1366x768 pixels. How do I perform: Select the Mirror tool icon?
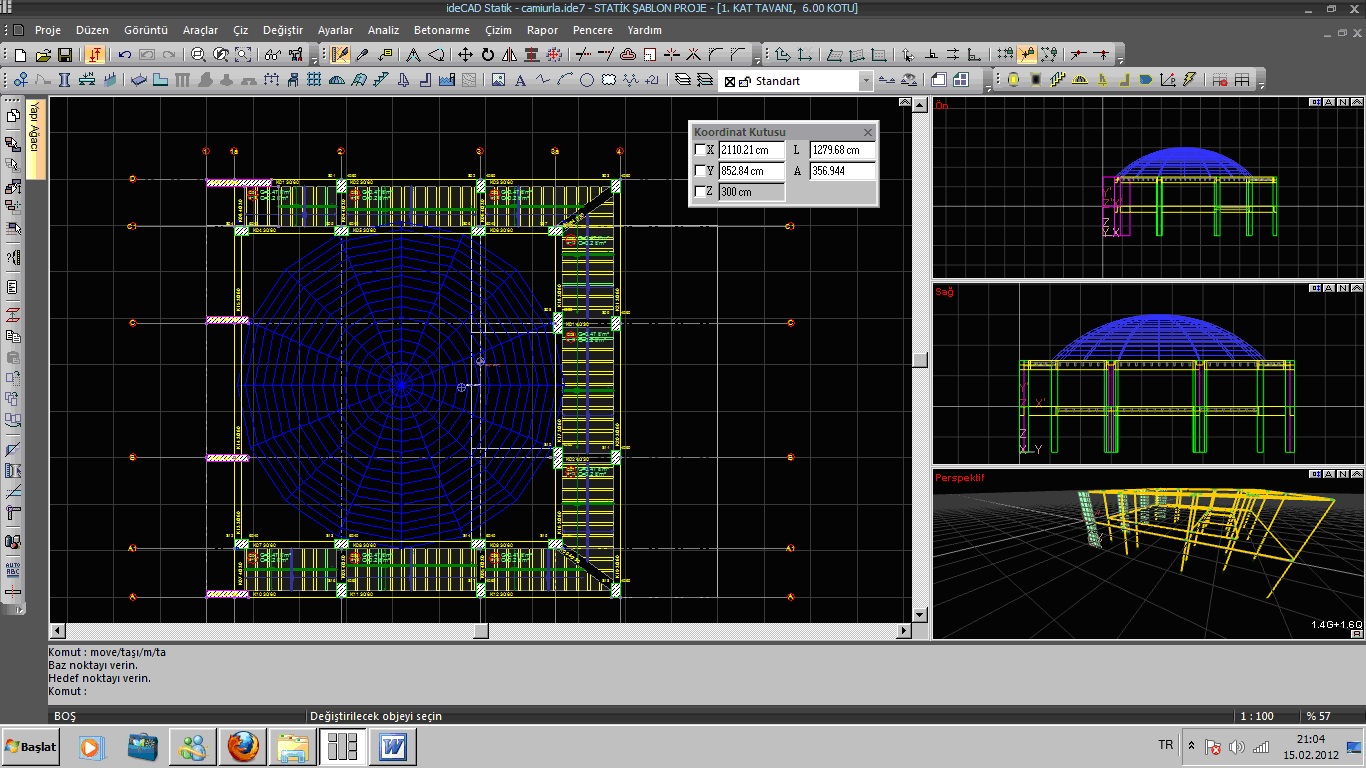pos(510,55)
